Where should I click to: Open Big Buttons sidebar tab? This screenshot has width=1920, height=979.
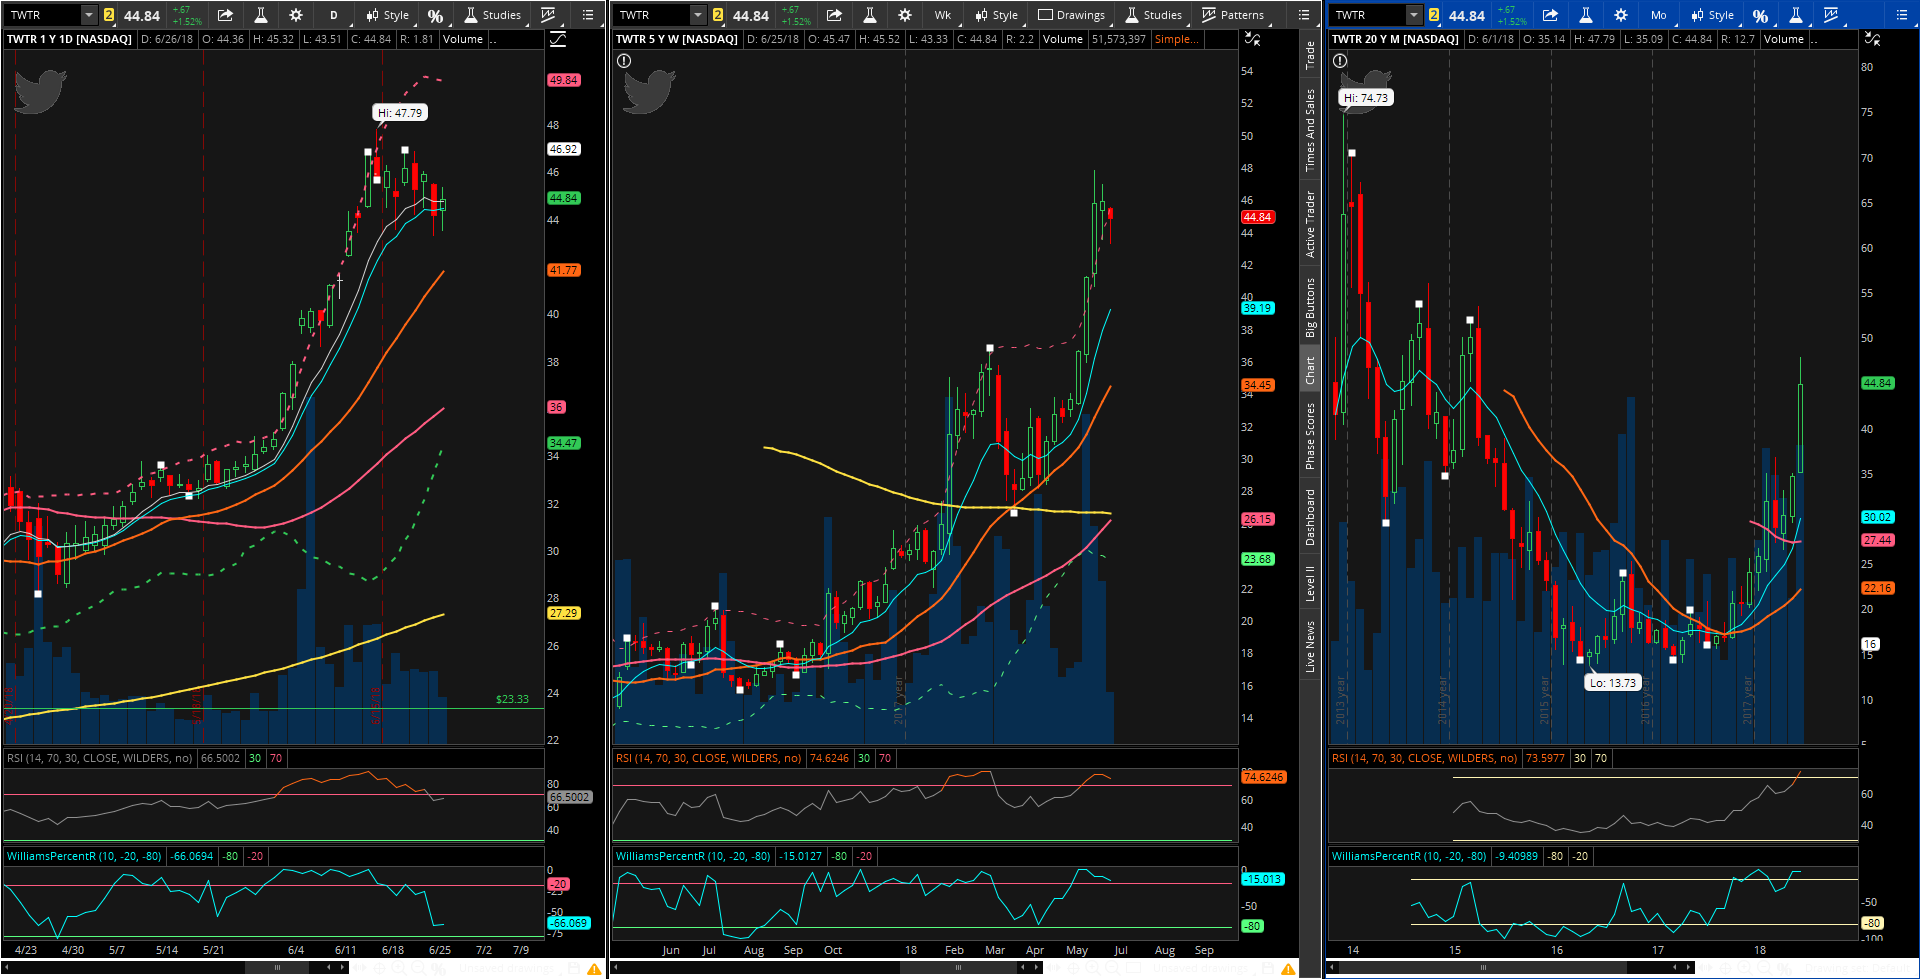tap(1310, 307)
